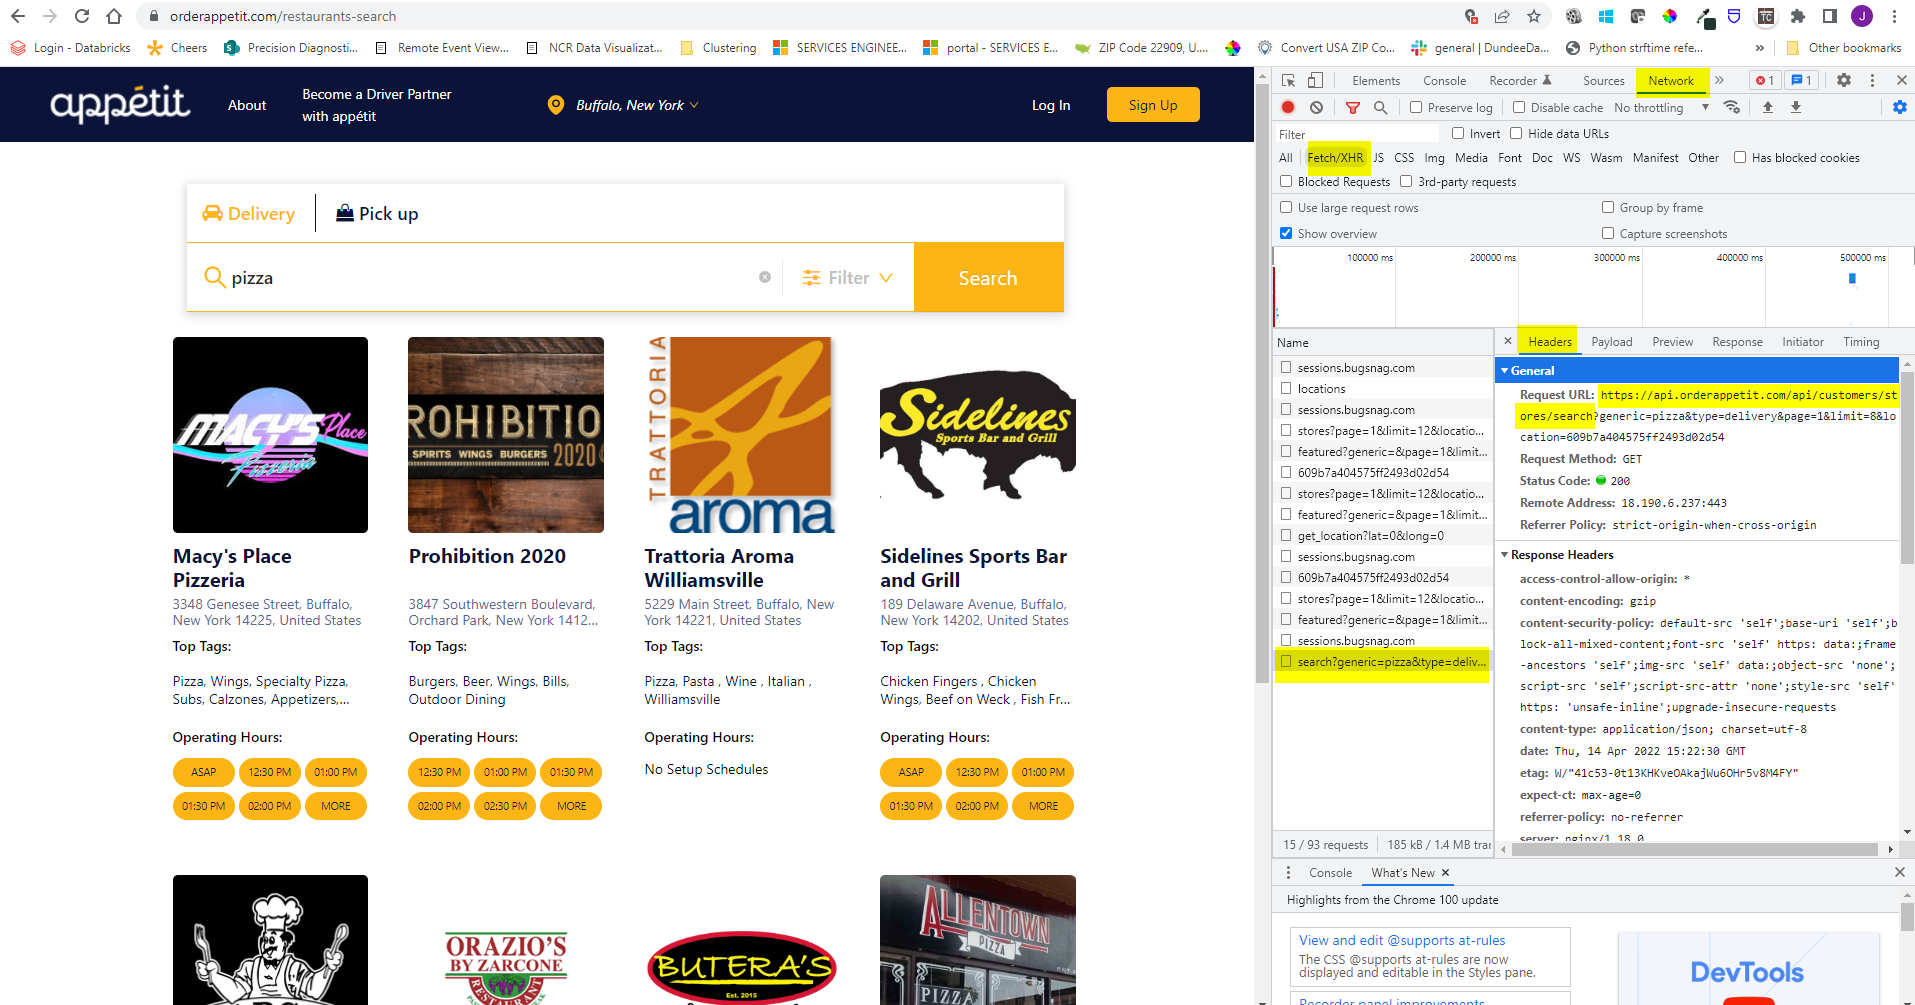
Task: Click the blue issues count badge
Action: pos(1801,81)
